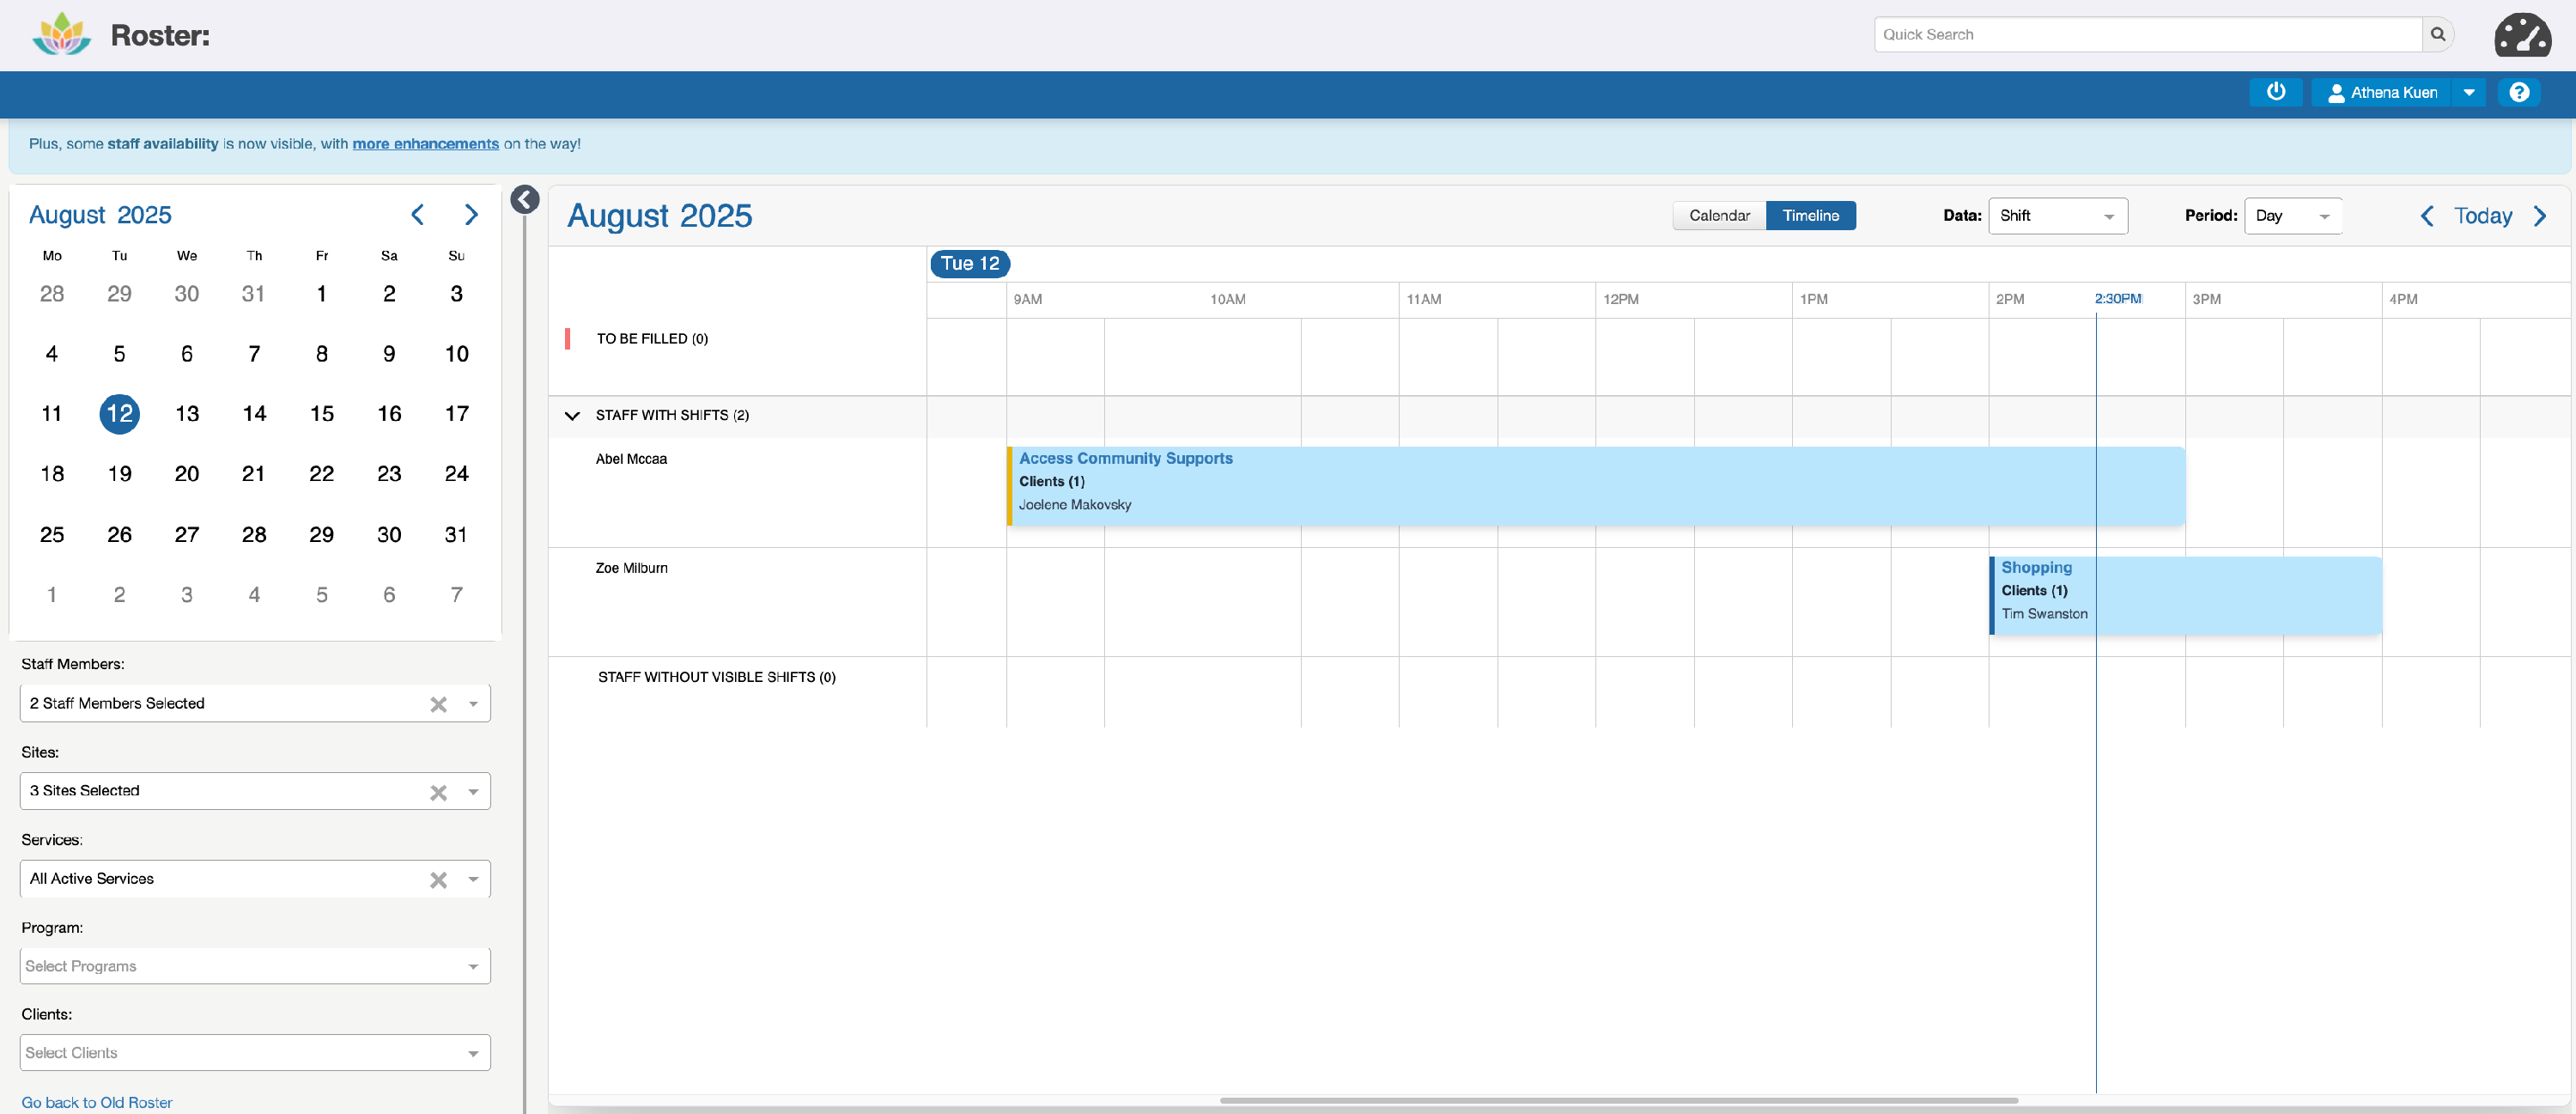Click the timeline horizontal scrollbar
This screenshot has width=2576, height=1114.
coord(1618,1100)
